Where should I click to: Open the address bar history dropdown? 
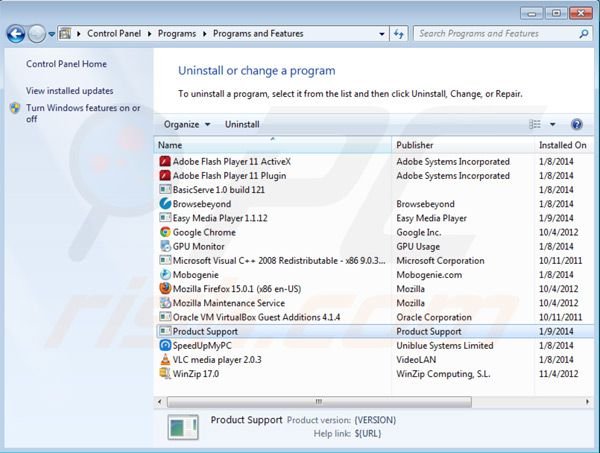tap(382, 34)
